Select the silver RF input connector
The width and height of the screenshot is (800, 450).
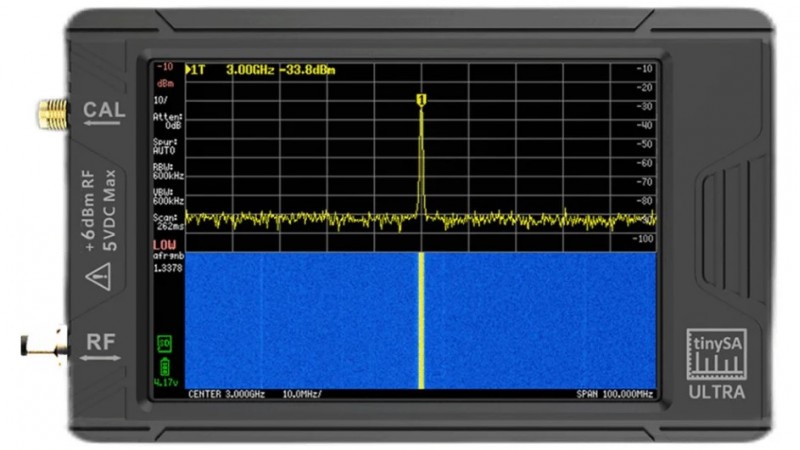tap(45, 345)
